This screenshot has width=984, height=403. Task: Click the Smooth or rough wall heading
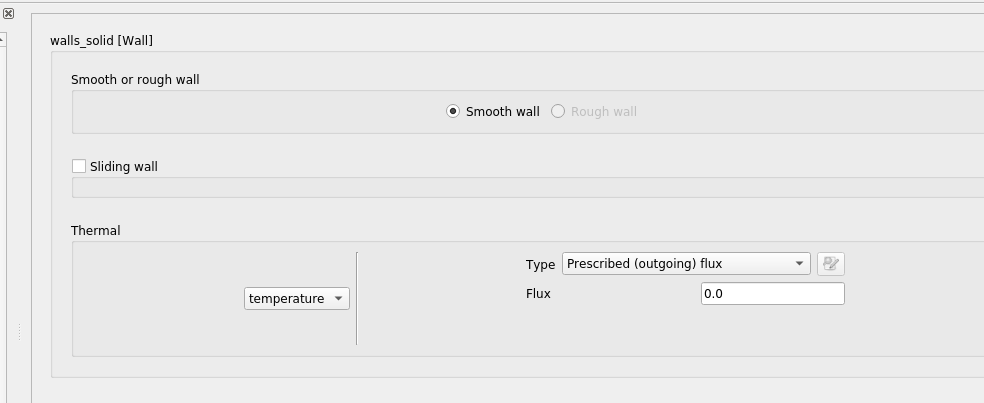click(x=135, y=80)
